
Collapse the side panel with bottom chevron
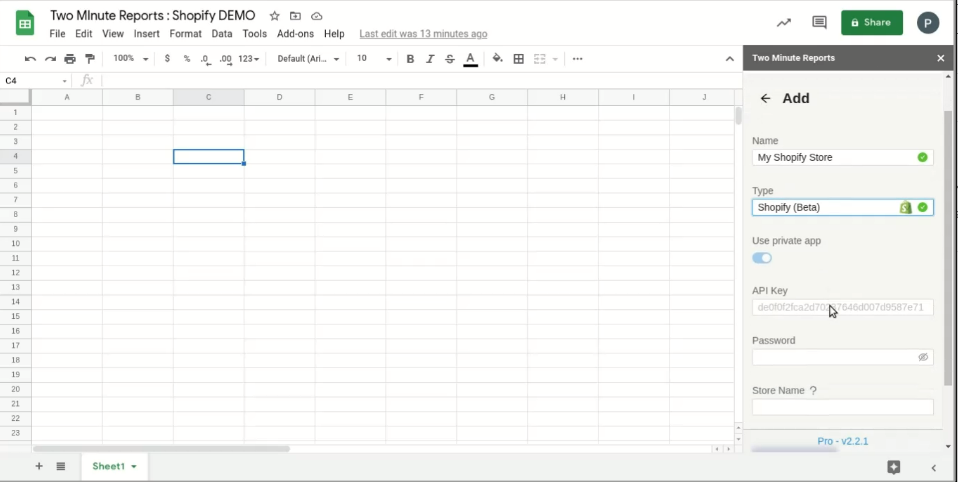pos(934,468)
